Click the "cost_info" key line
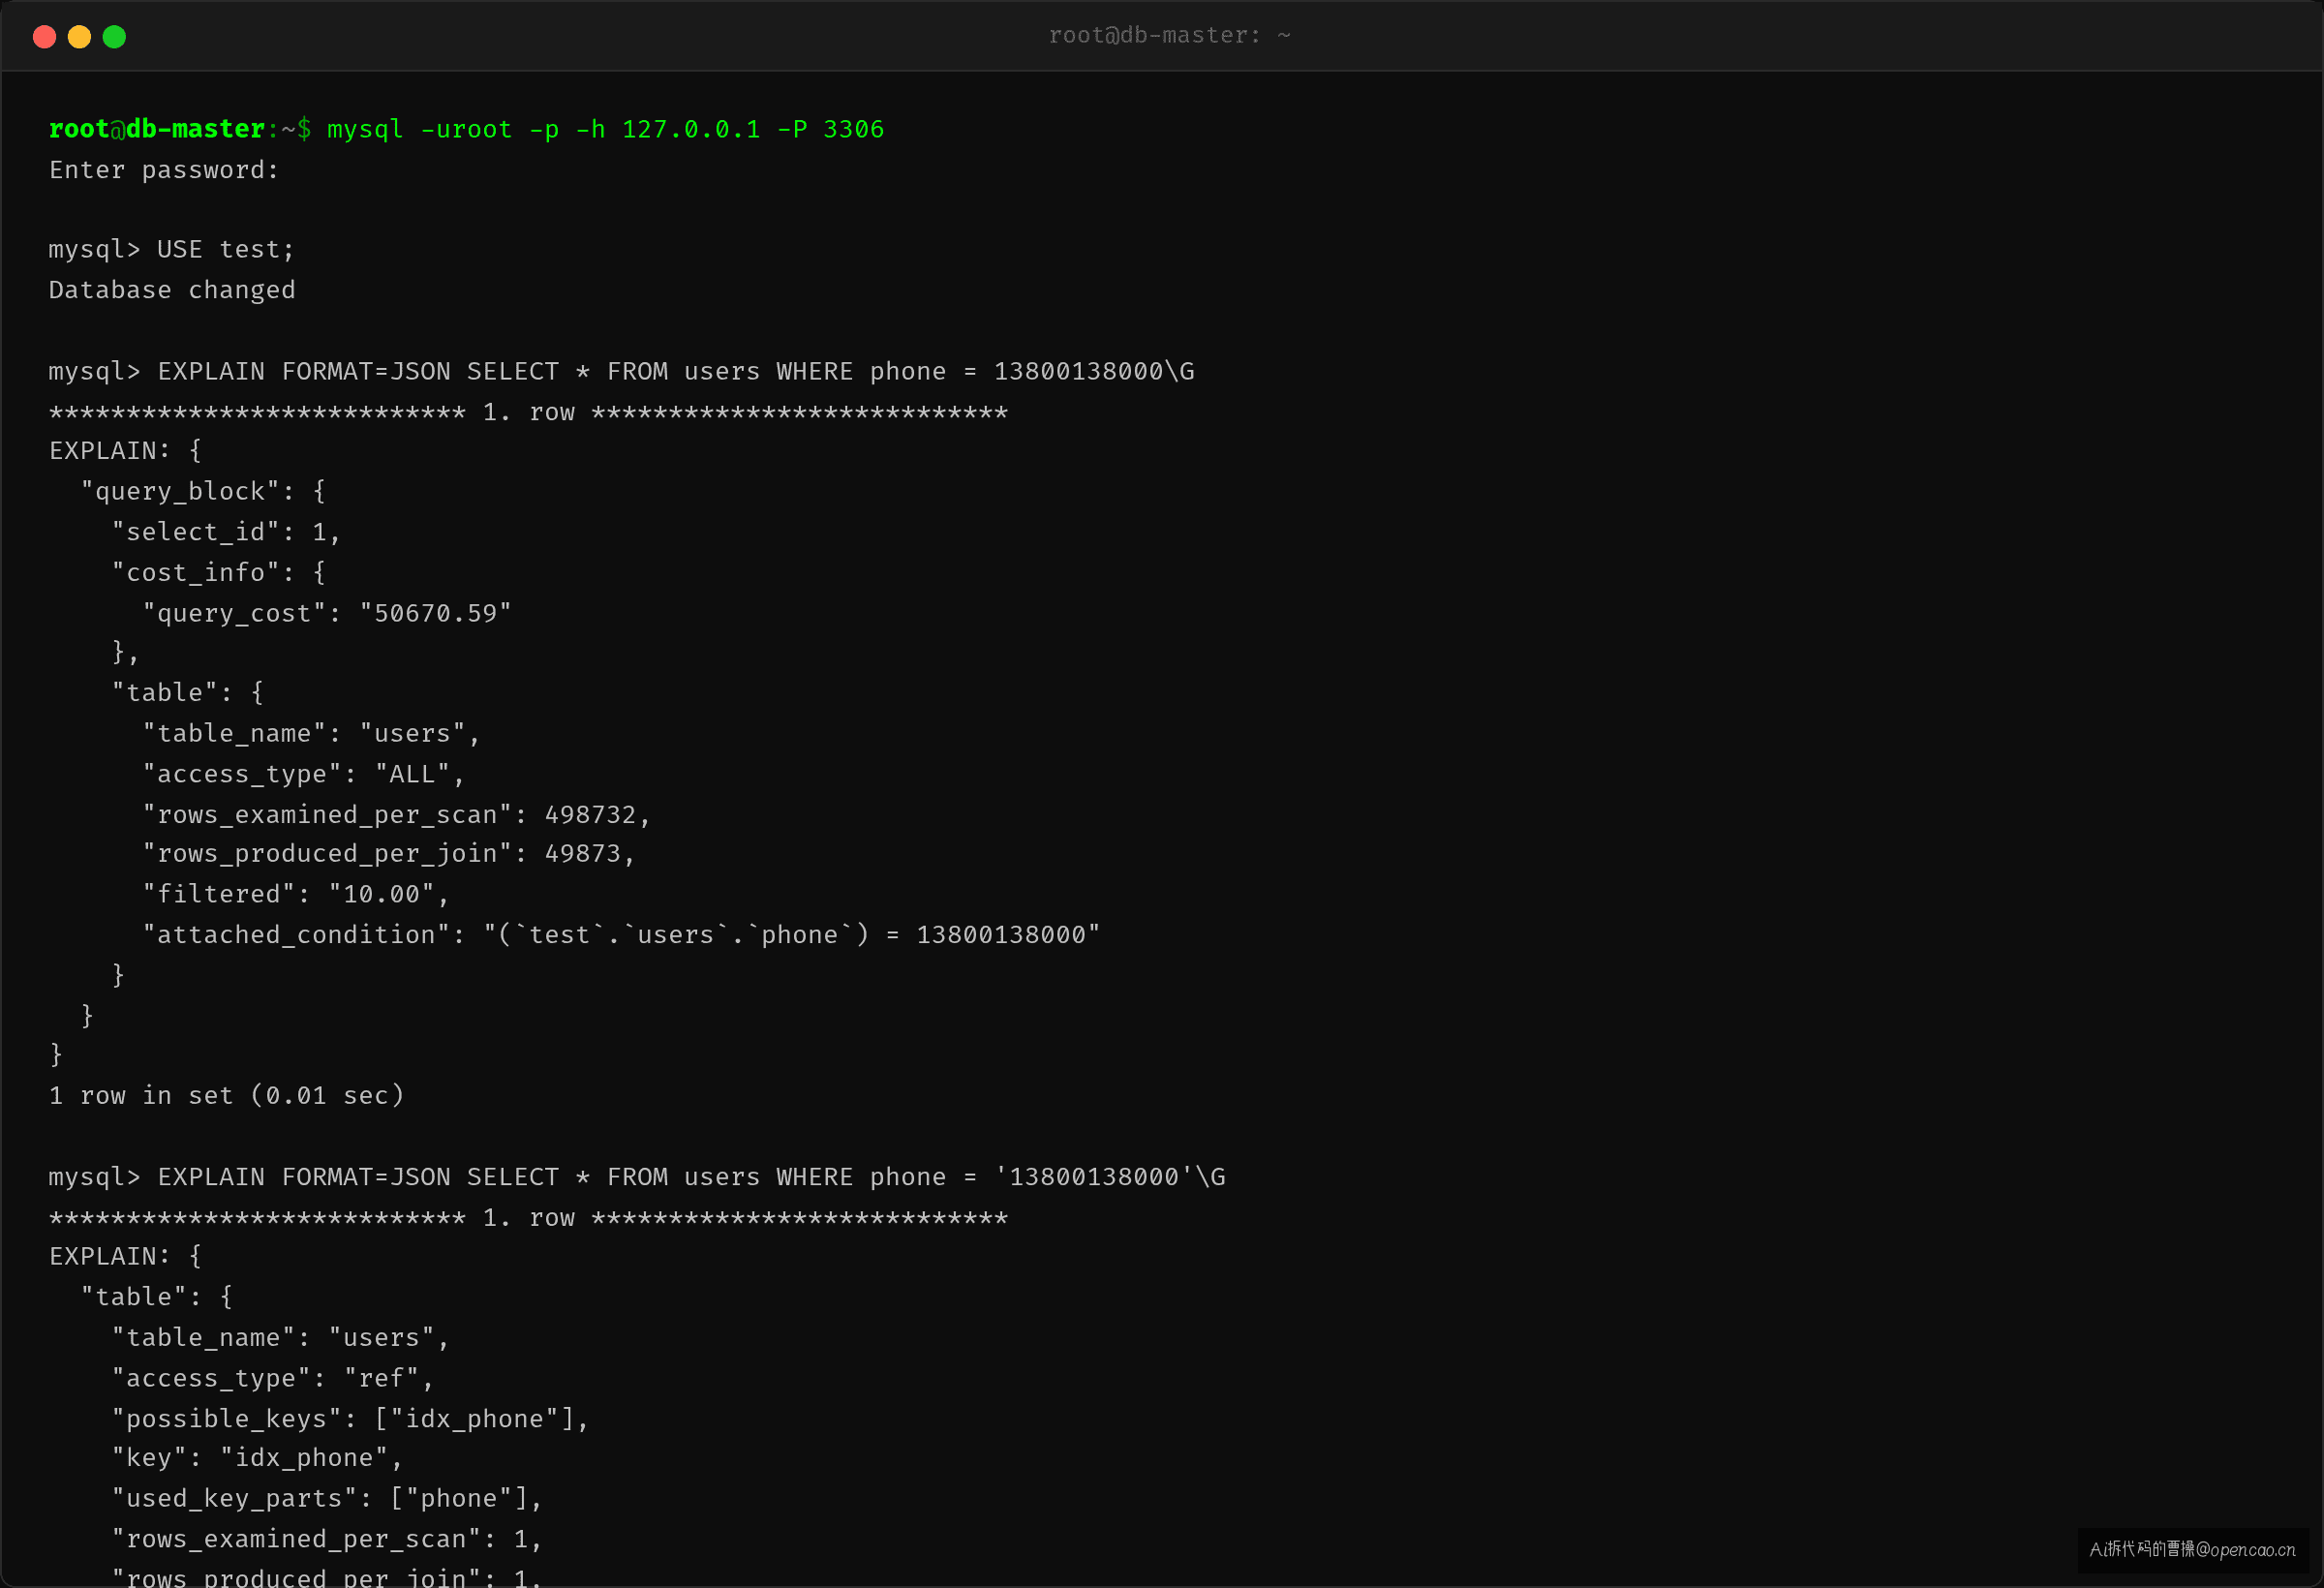The width and height of the screenshot is (2324, 1588). click(x=218, y=573)
